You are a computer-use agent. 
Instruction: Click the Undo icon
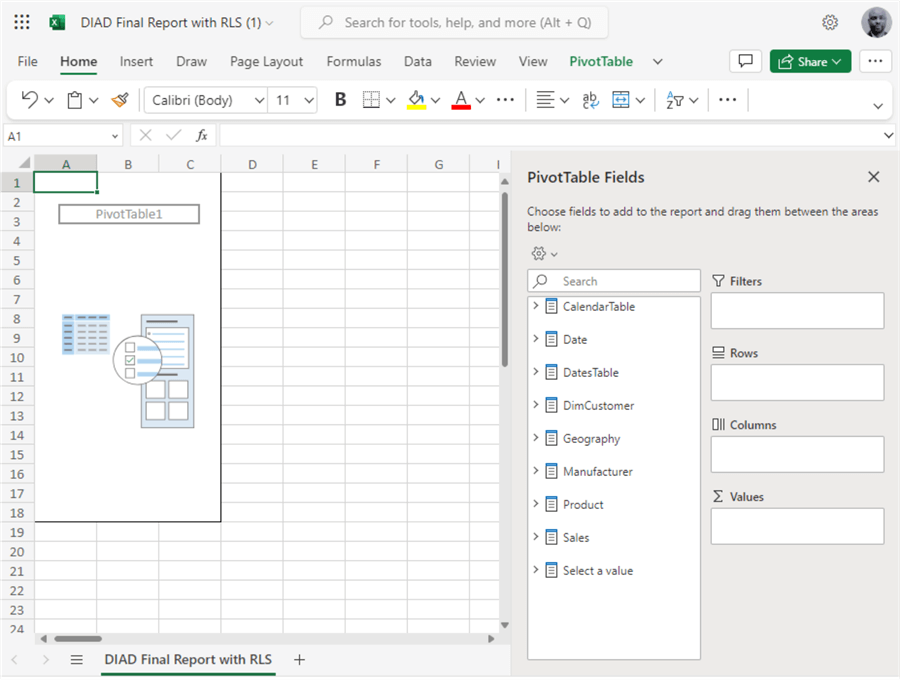tap(30, 100)
